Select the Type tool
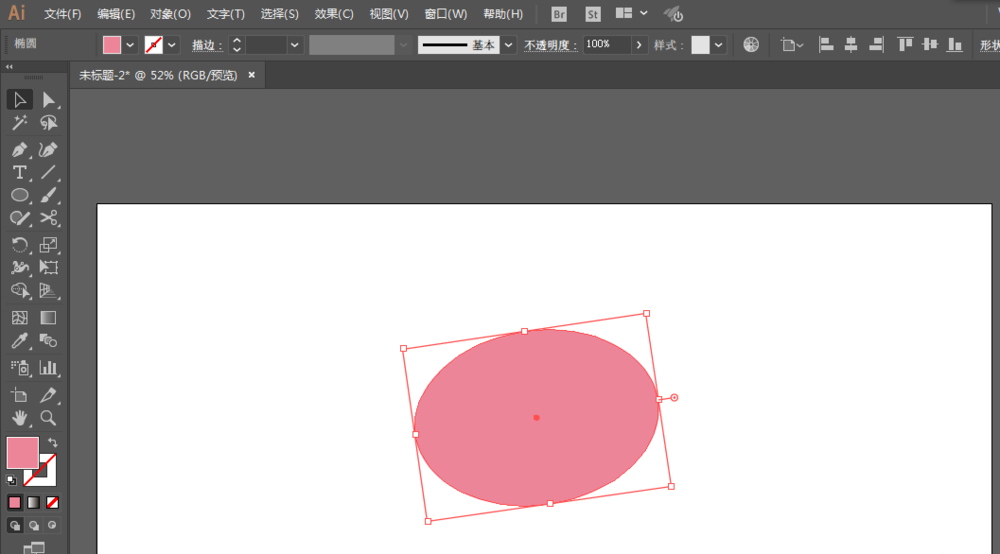Image resolution: width=1000 pixels, height=554 pixels. (19, 173)
